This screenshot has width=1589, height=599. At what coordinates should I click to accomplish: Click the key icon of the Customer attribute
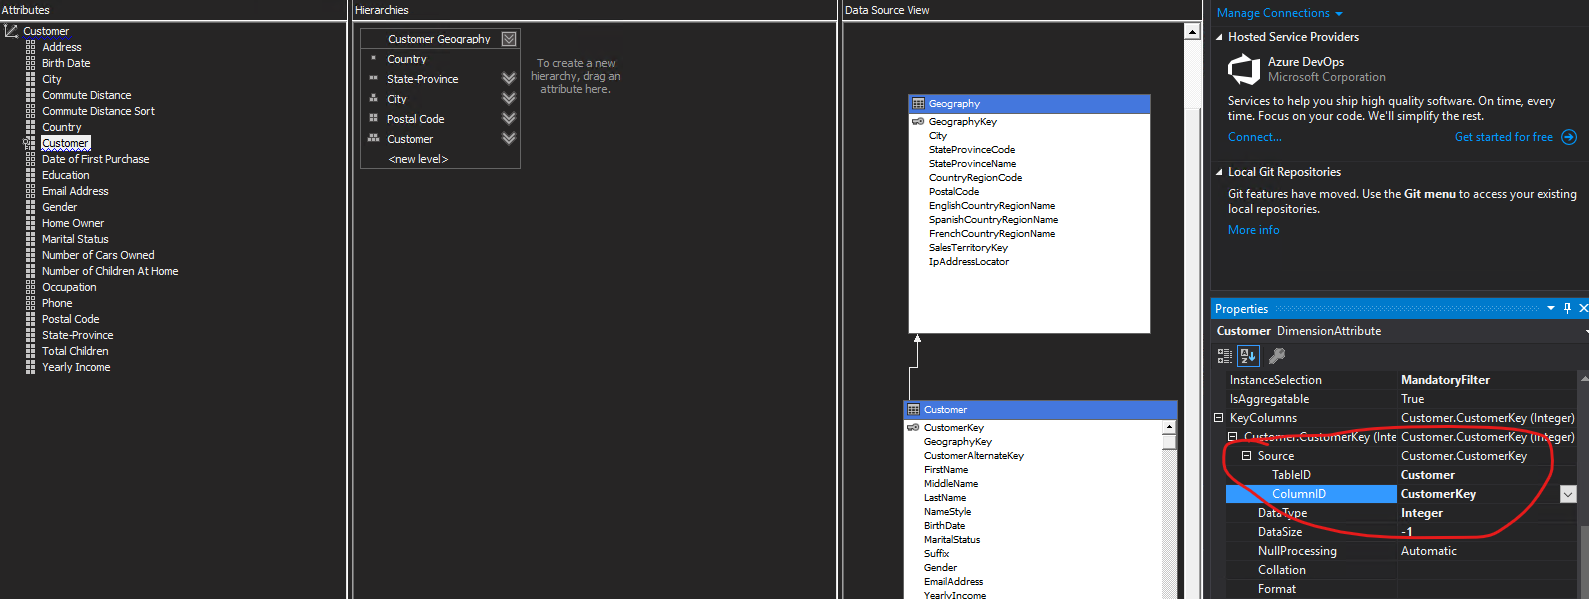click(29, 143)
